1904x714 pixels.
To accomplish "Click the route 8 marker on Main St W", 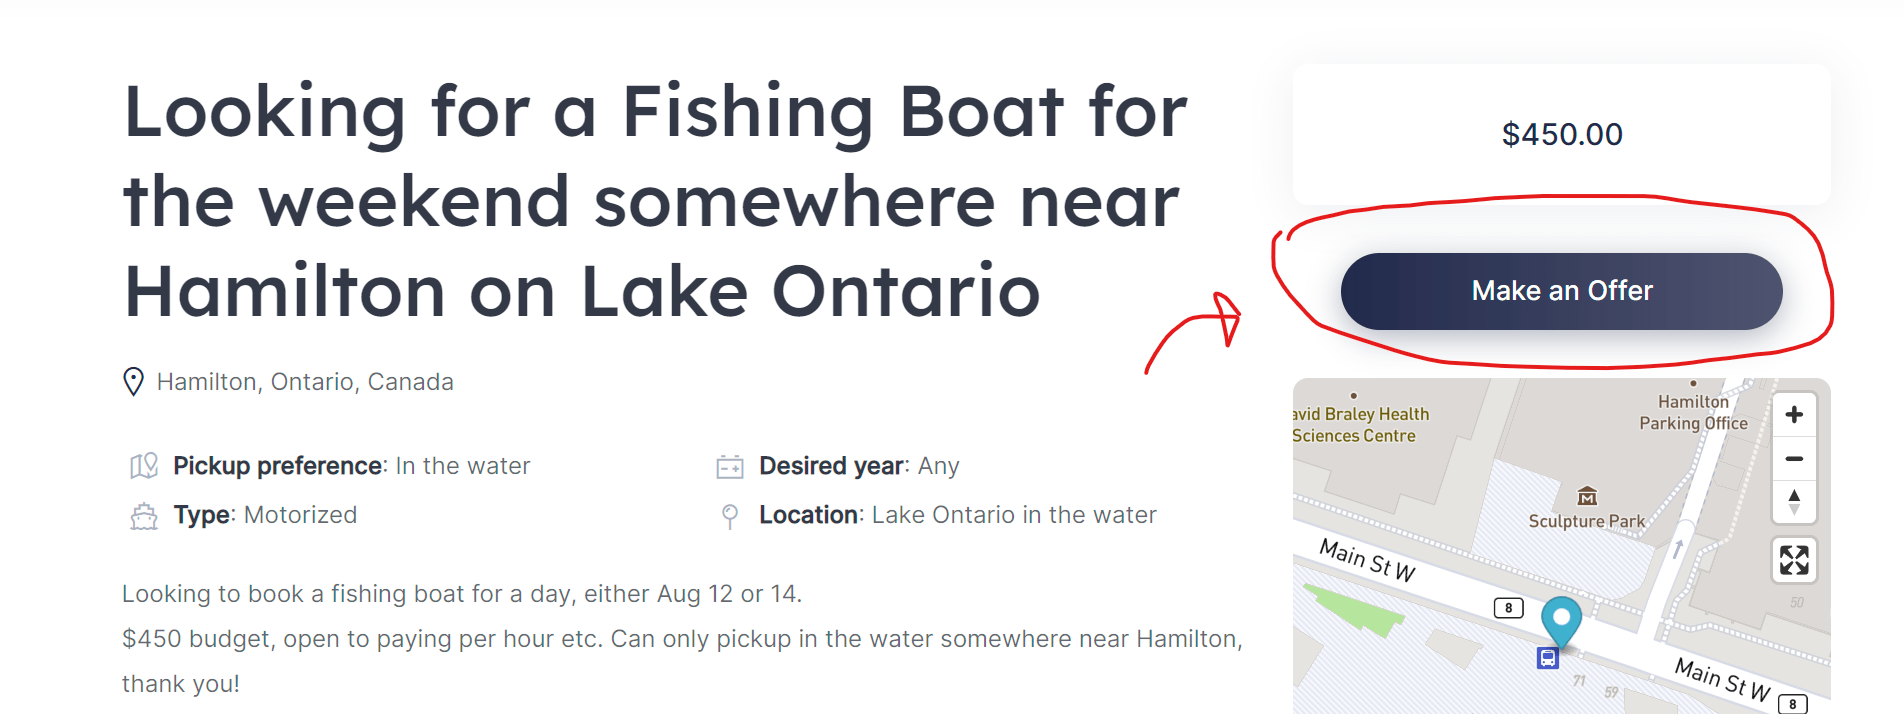I will coord(1508,608).
